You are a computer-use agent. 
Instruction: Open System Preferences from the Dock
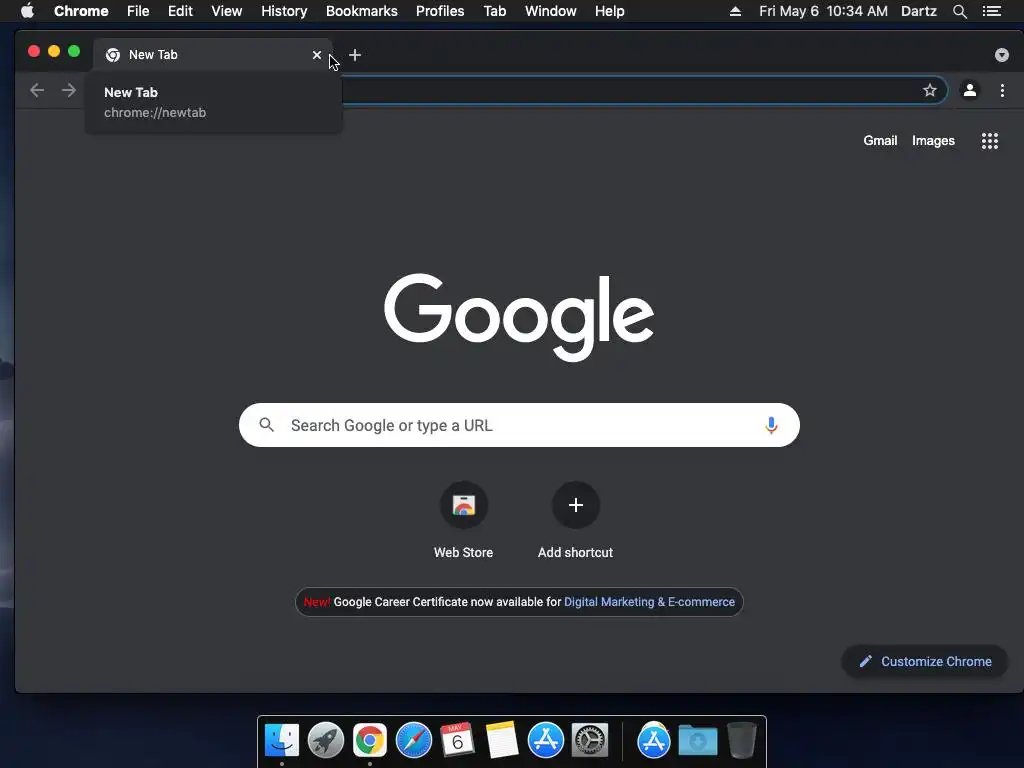[x=590, y=740]
